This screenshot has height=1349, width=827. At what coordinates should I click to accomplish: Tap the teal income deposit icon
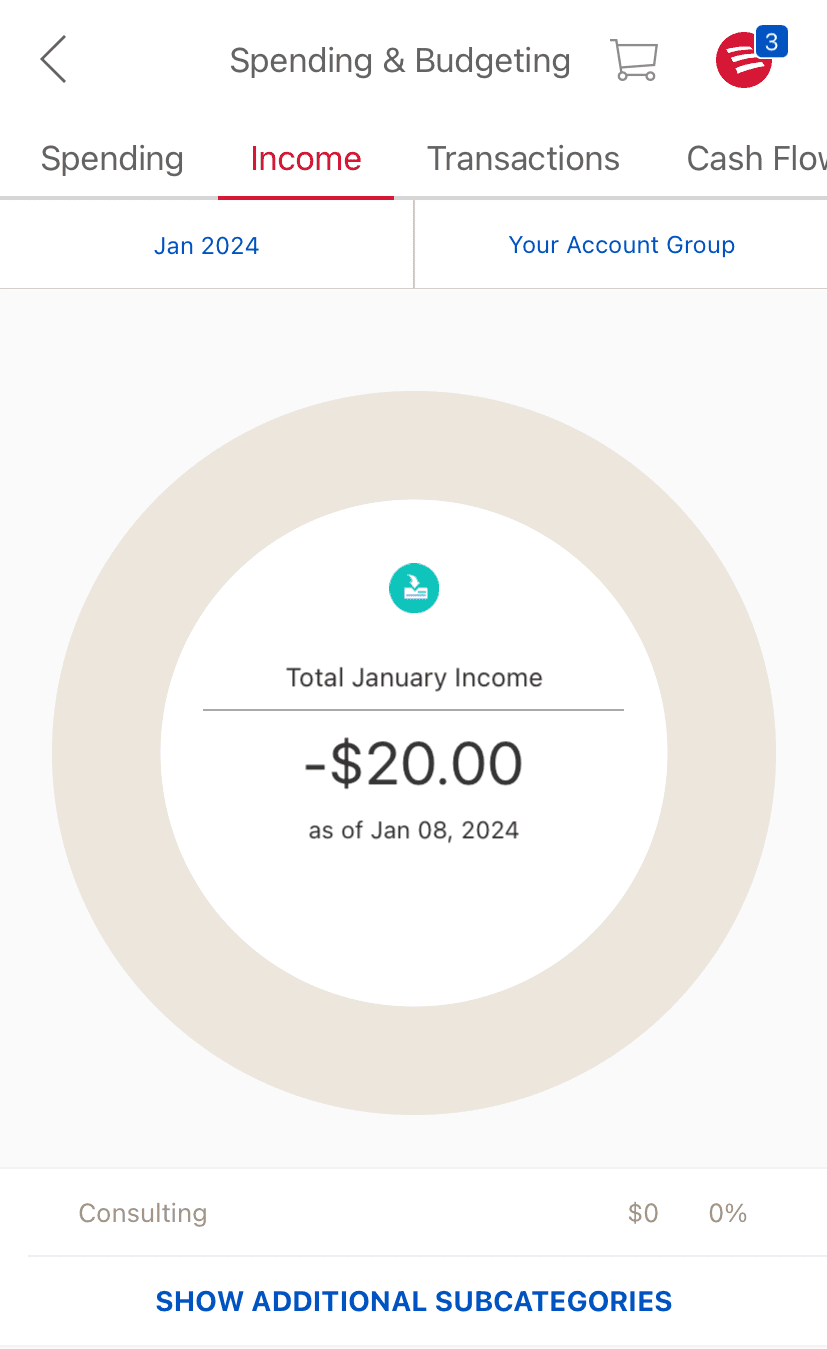coord(414,588)
